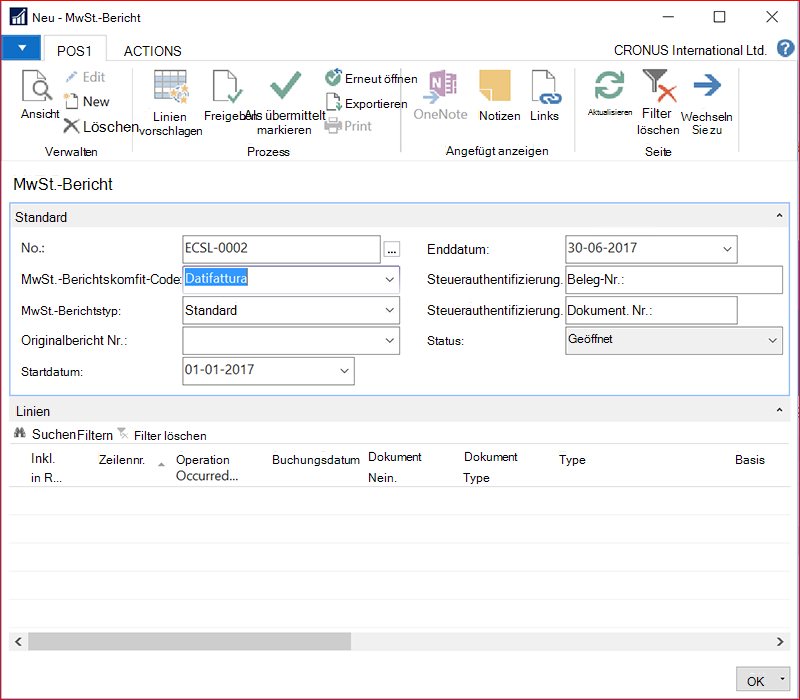Sort by the Zeilennr. column header
This screenshot has height=700, width=800.
(x=122, y=460)
